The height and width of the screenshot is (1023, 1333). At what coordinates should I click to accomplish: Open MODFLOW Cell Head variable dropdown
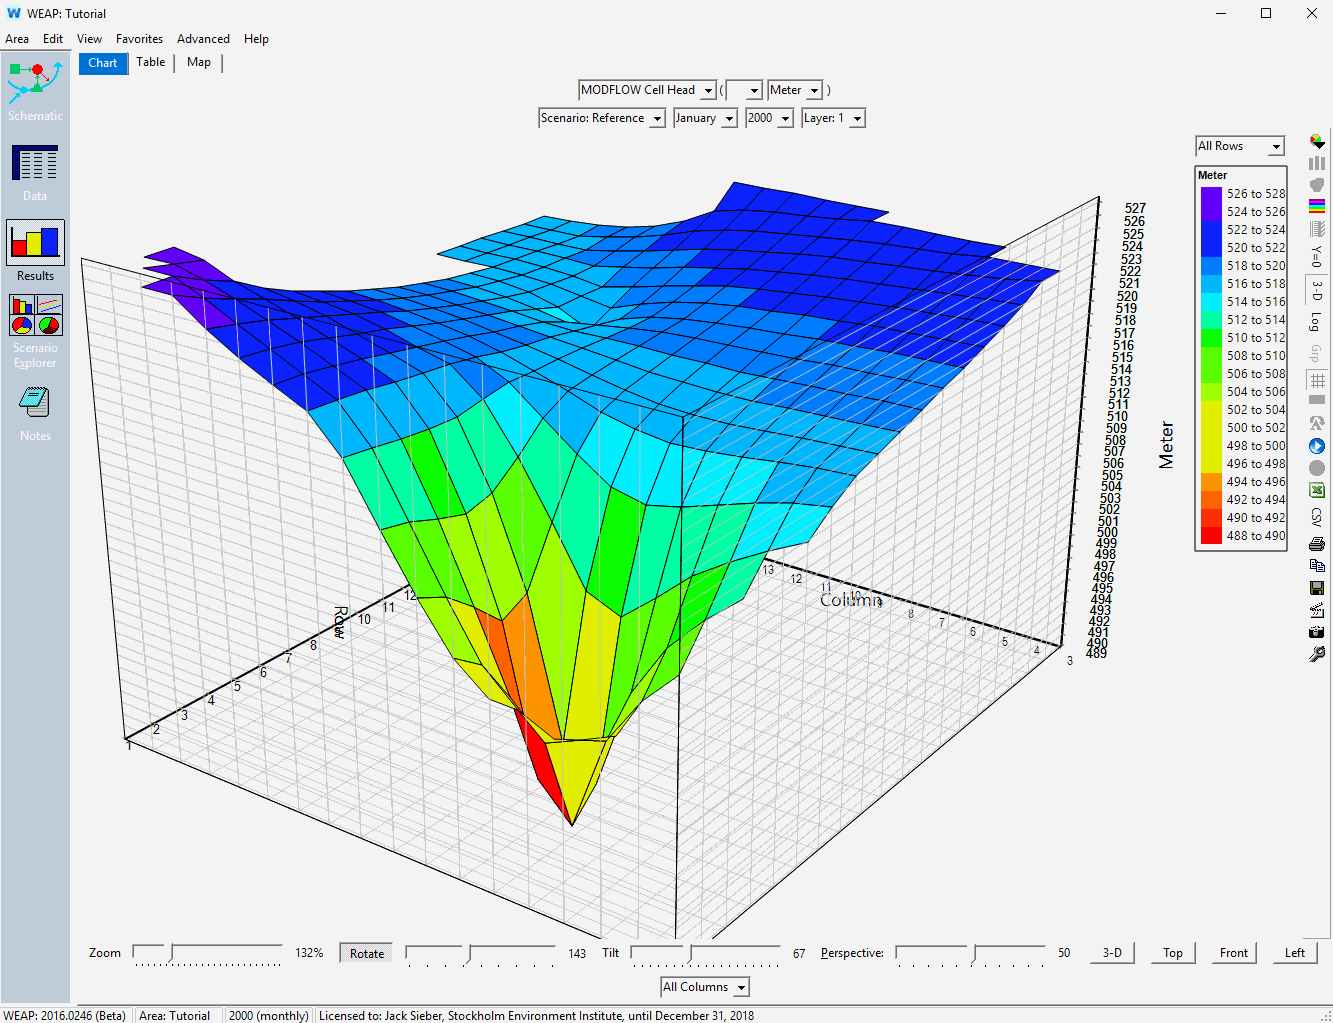tap(647, 90)
